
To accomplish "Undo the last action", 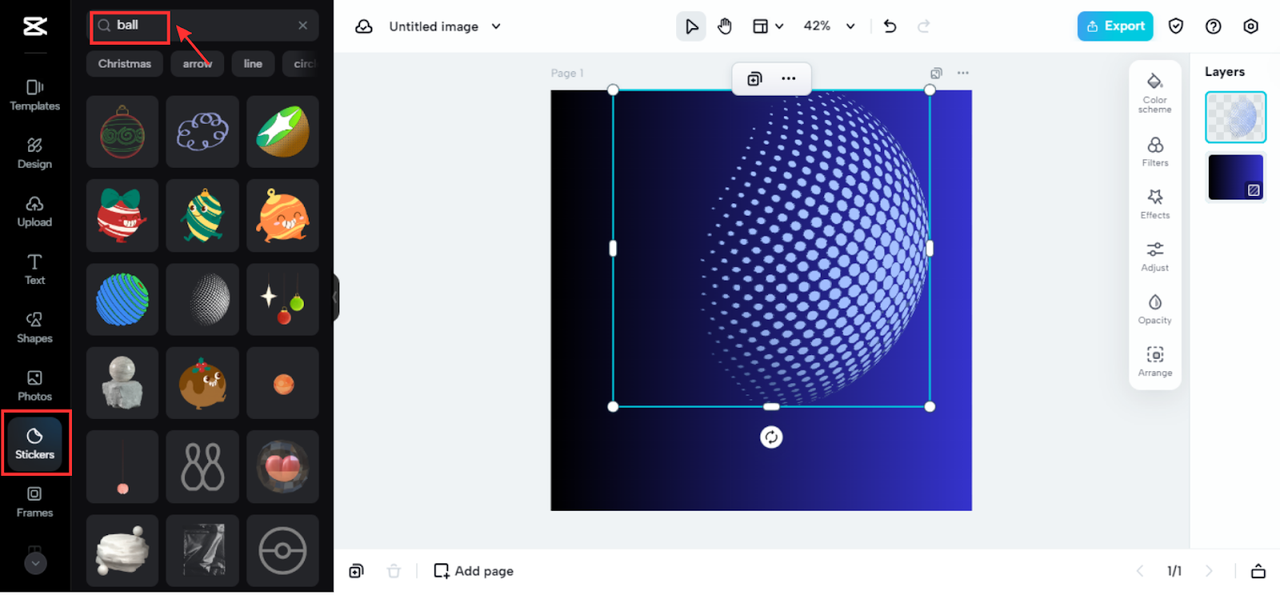I will 890,26.
